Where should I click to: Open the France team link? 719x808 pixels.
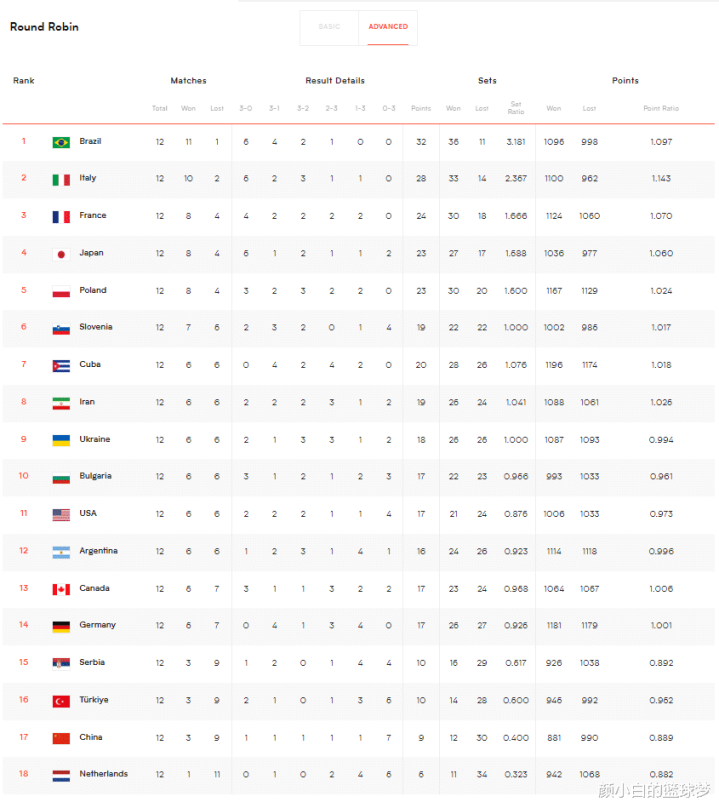[x=93, y=216]
